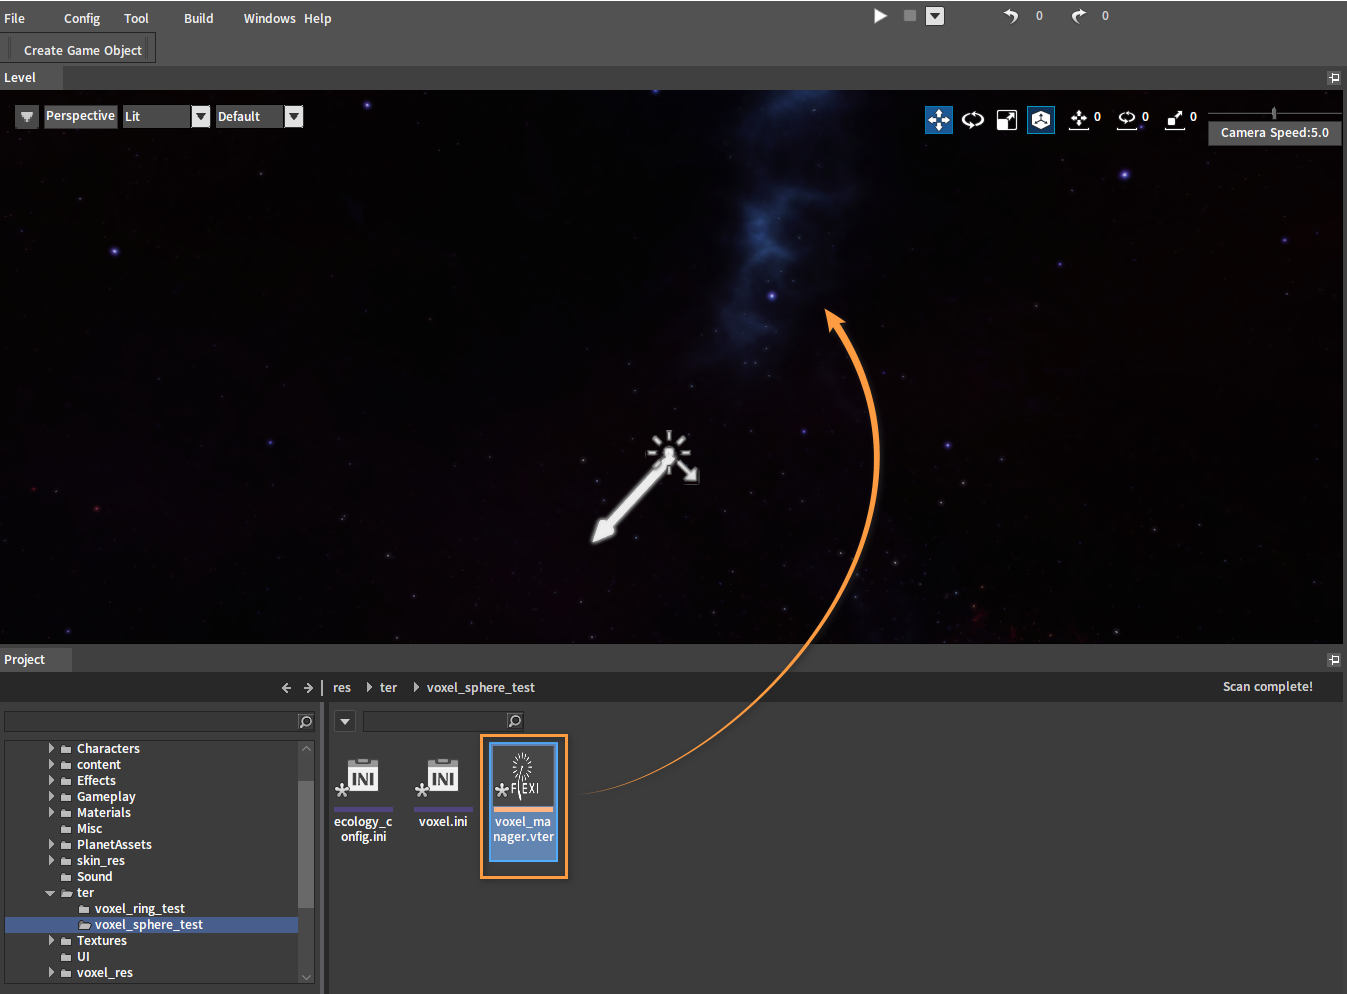Viewport: 1347px width, 994px height.
Task: Open the Build menu
Action: pos(198,18)
